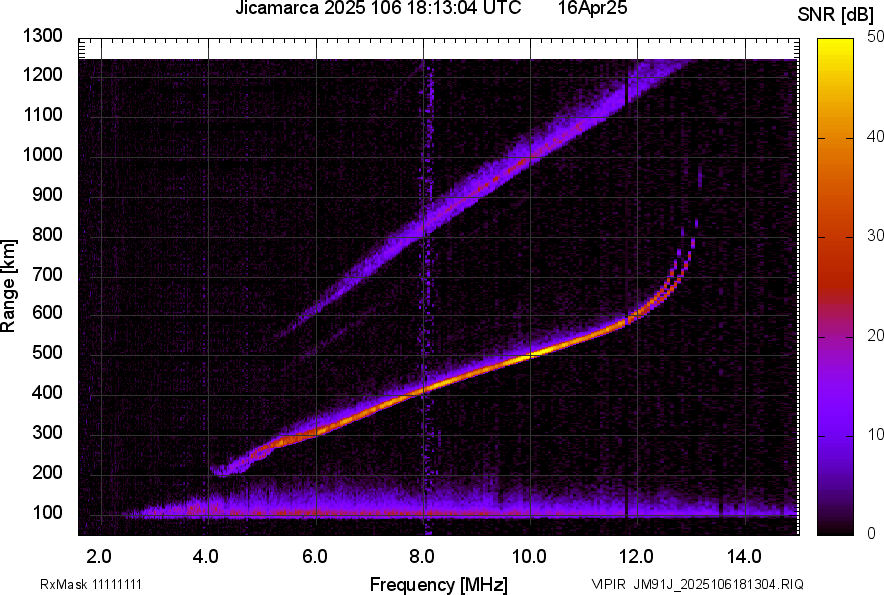
Task: Click range tick label '200'
Action: [47, 472]
